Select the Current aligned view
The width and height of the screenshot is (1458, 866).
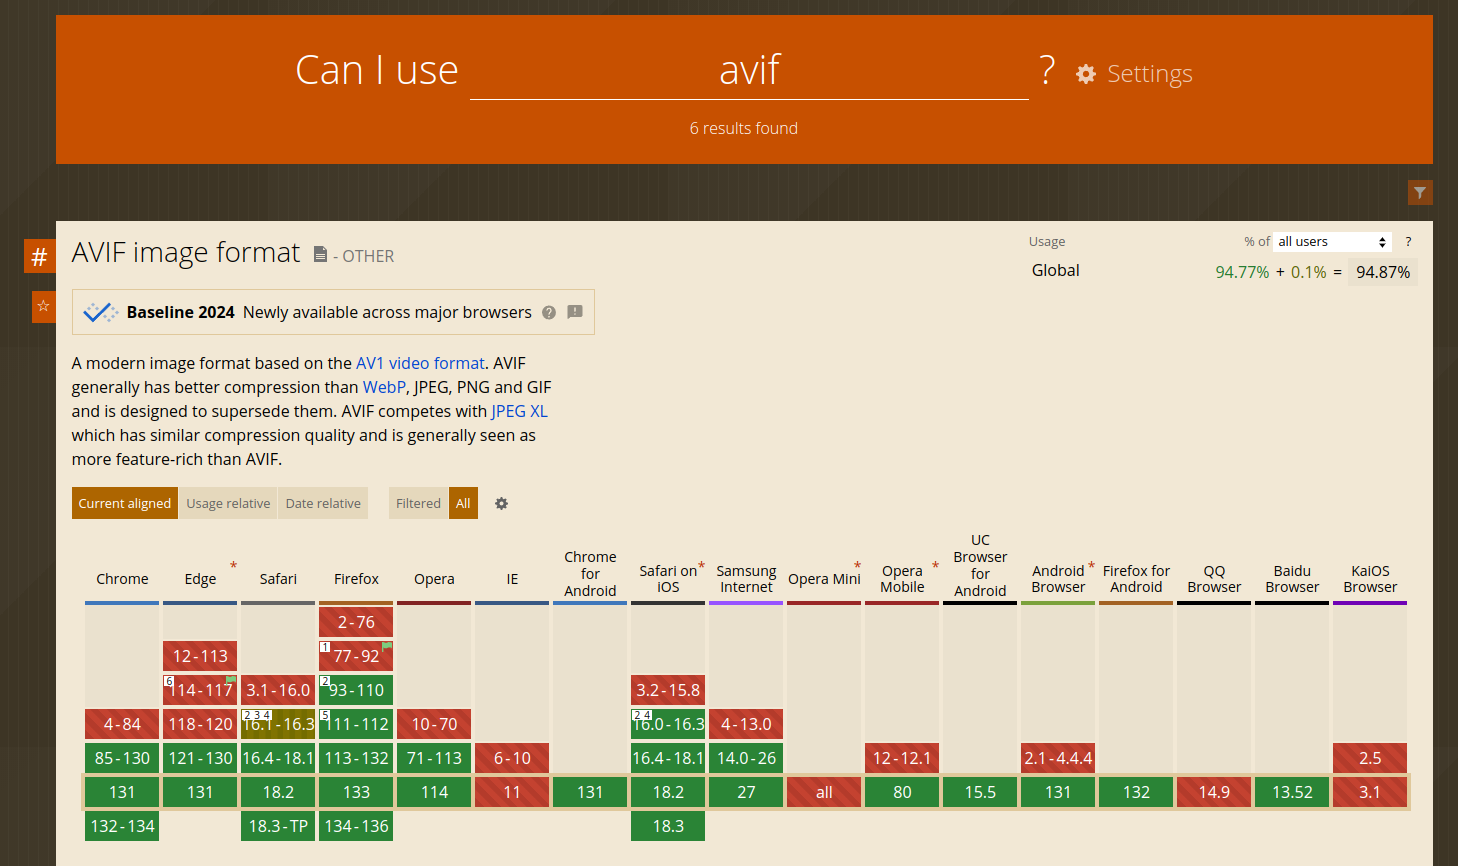(x=125, y=503)
